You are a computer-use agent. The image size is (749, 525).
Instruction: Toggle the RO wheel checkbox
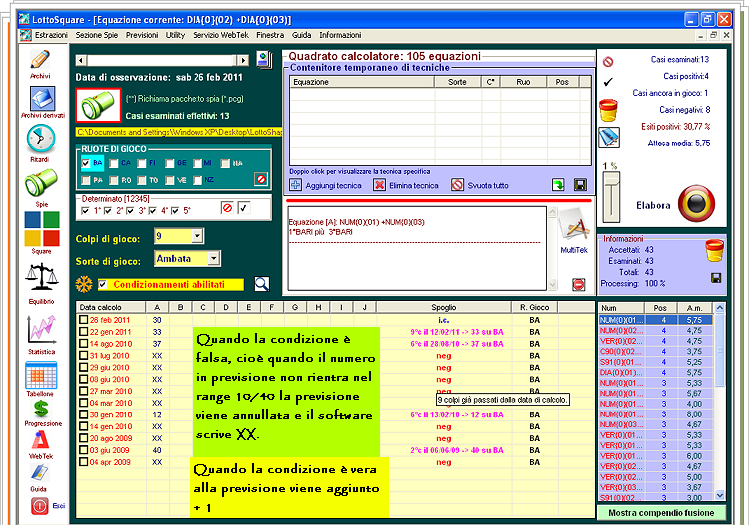pyautogui.click(x=114, y=180)
